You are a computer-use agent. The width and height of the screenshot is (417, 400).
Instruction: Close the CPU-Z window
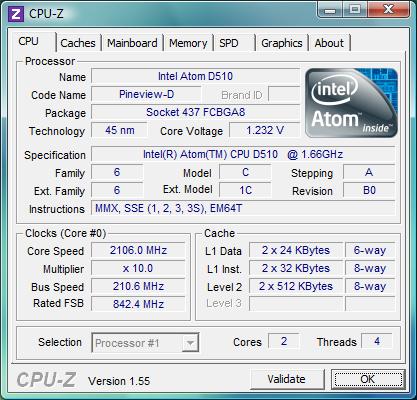pyautogui.click(x=388, y=9)
